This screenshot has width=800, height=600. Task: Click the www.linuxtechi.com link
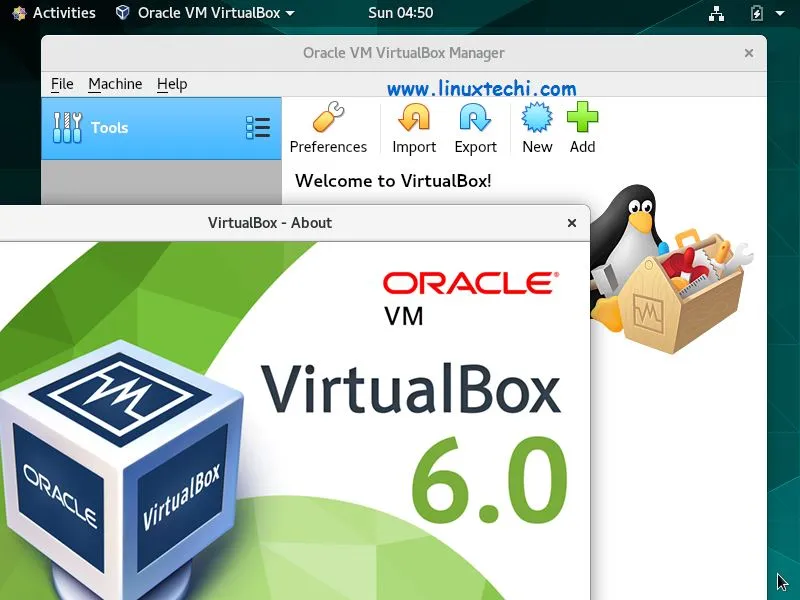click(482, 88)
